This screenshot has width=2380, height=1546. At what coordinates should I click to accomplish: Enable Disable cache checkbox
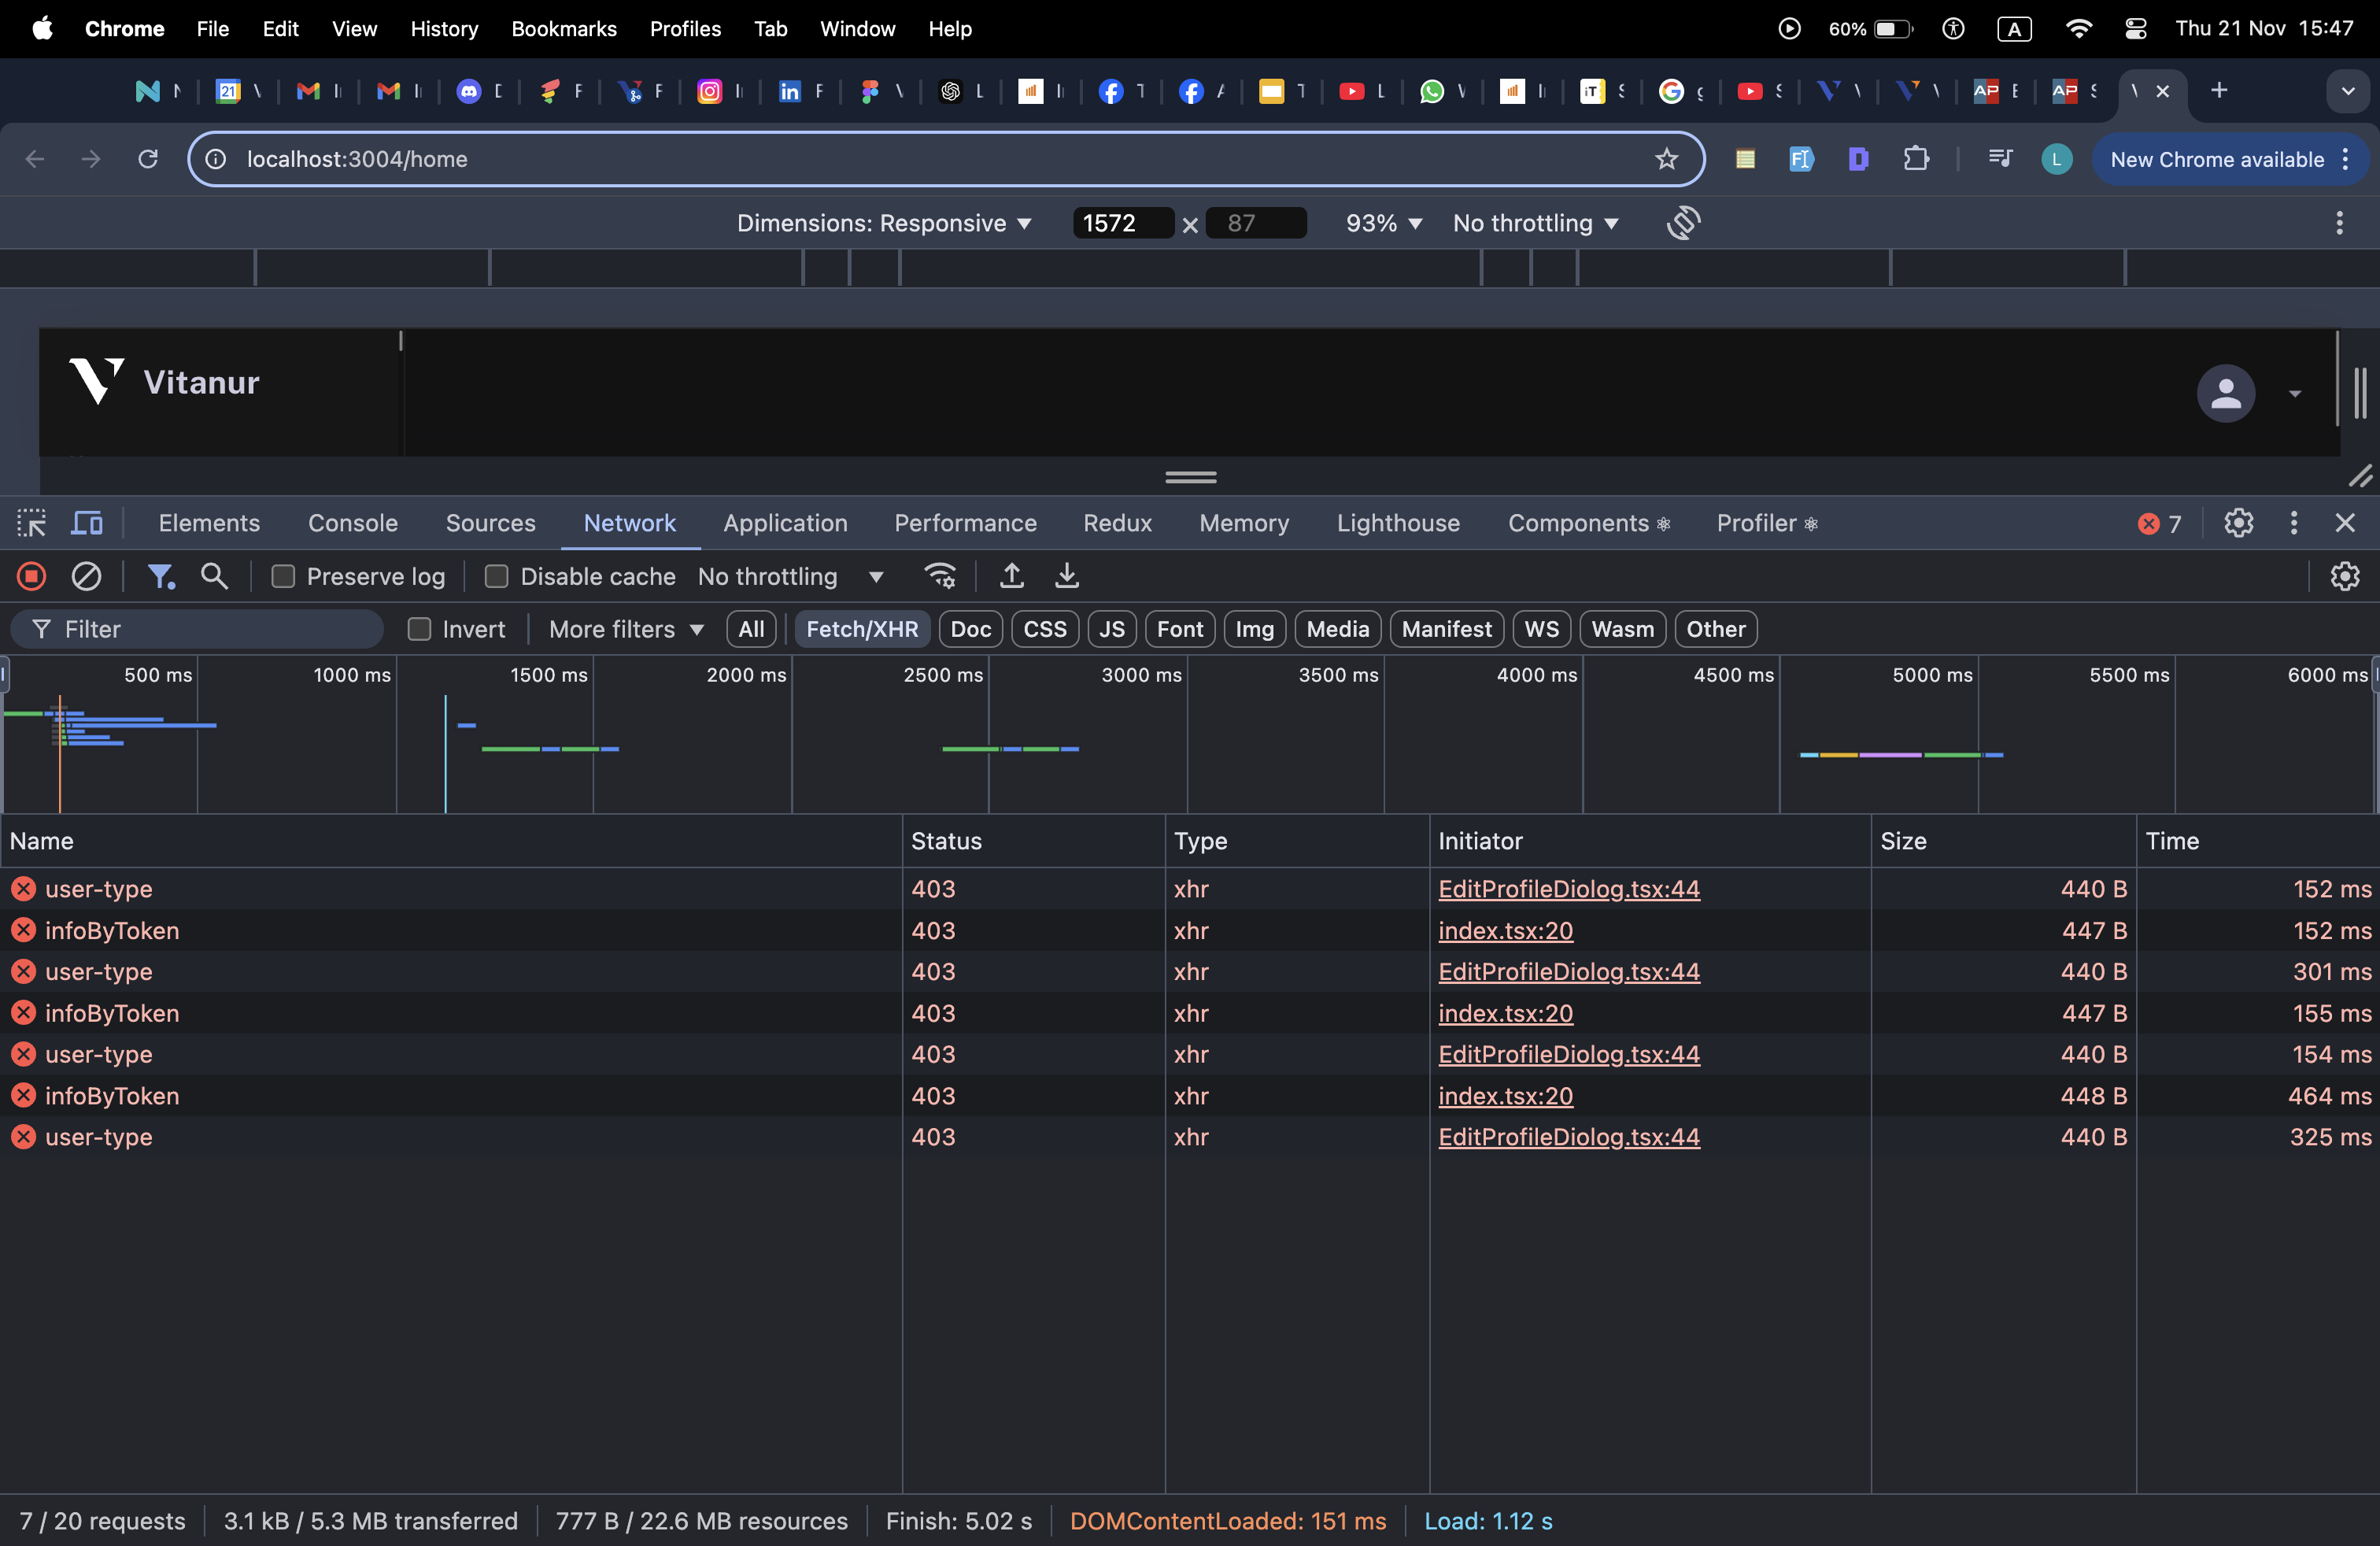coord(496,577)
